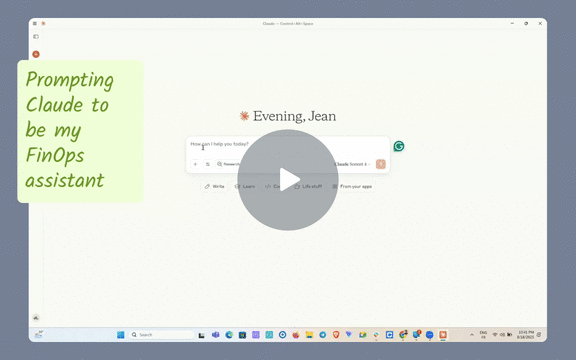This screenshot has width=576, height=360.
Task: Open the Wi-Fi network tray icon
Action: click(495, 335)
